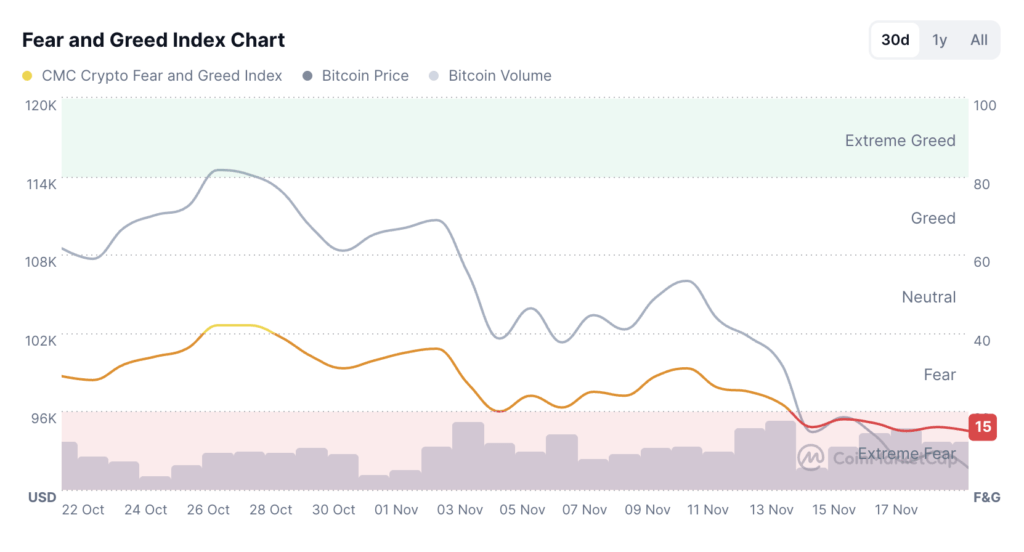The image size is (1024, 552).
Task: Click the Neutral zone label
Action: [x=928, y=297]
